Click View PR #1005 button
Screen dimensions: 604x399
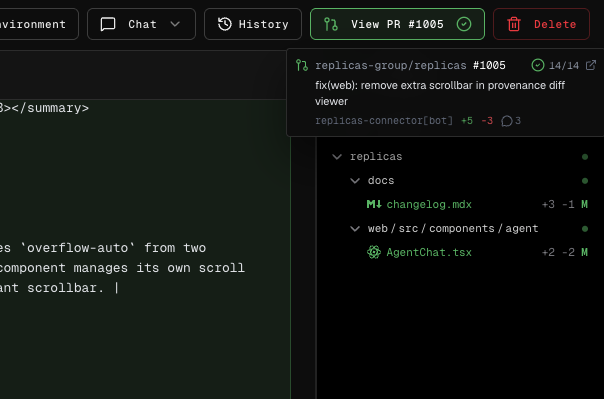point(397,24)
